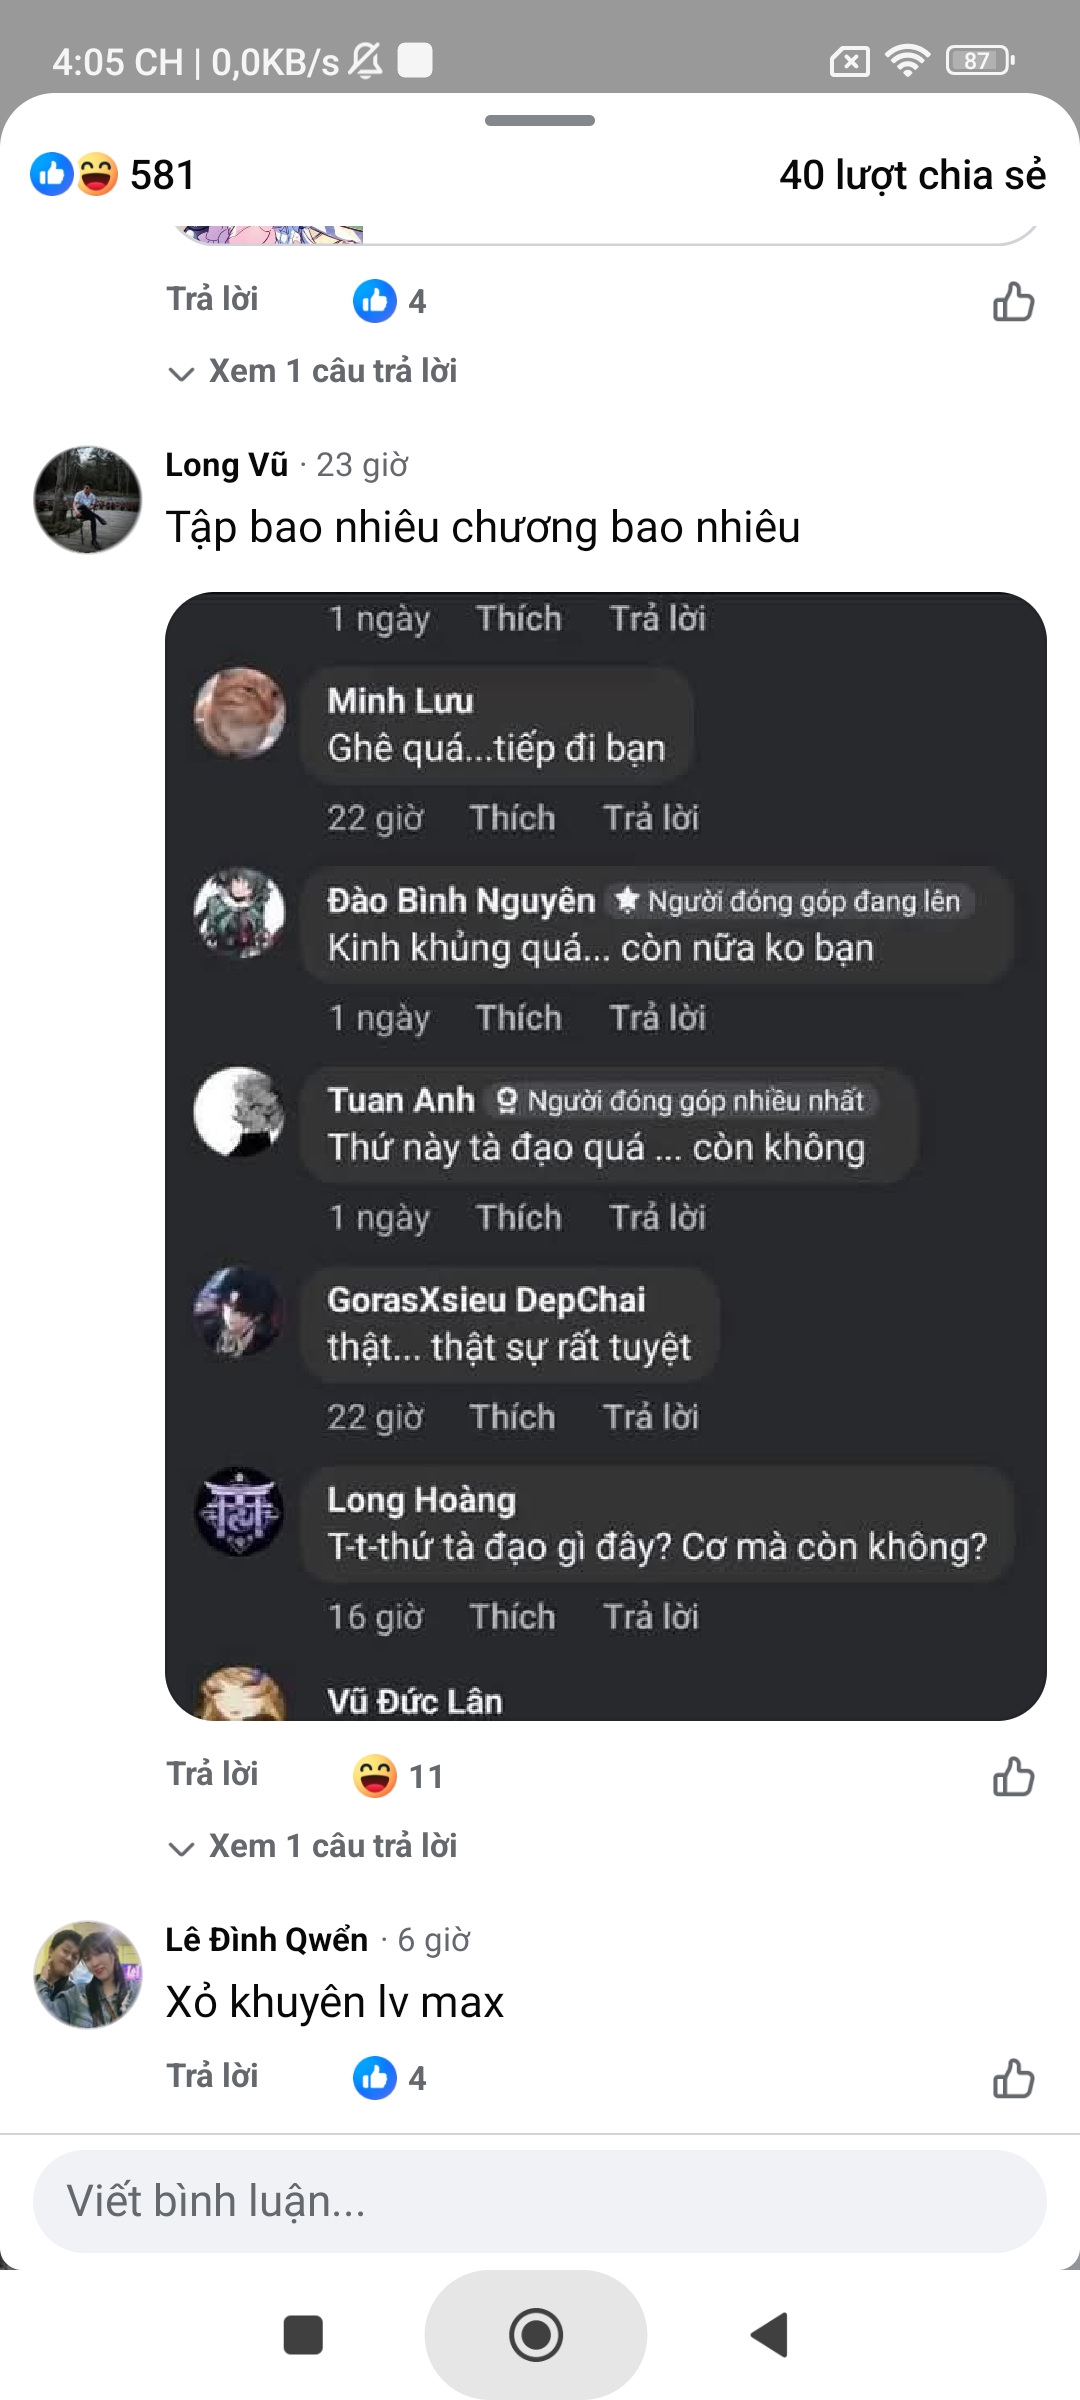Expand 1 reply under Long Vũ's comment
1080x2400 pixels.
313,1846
